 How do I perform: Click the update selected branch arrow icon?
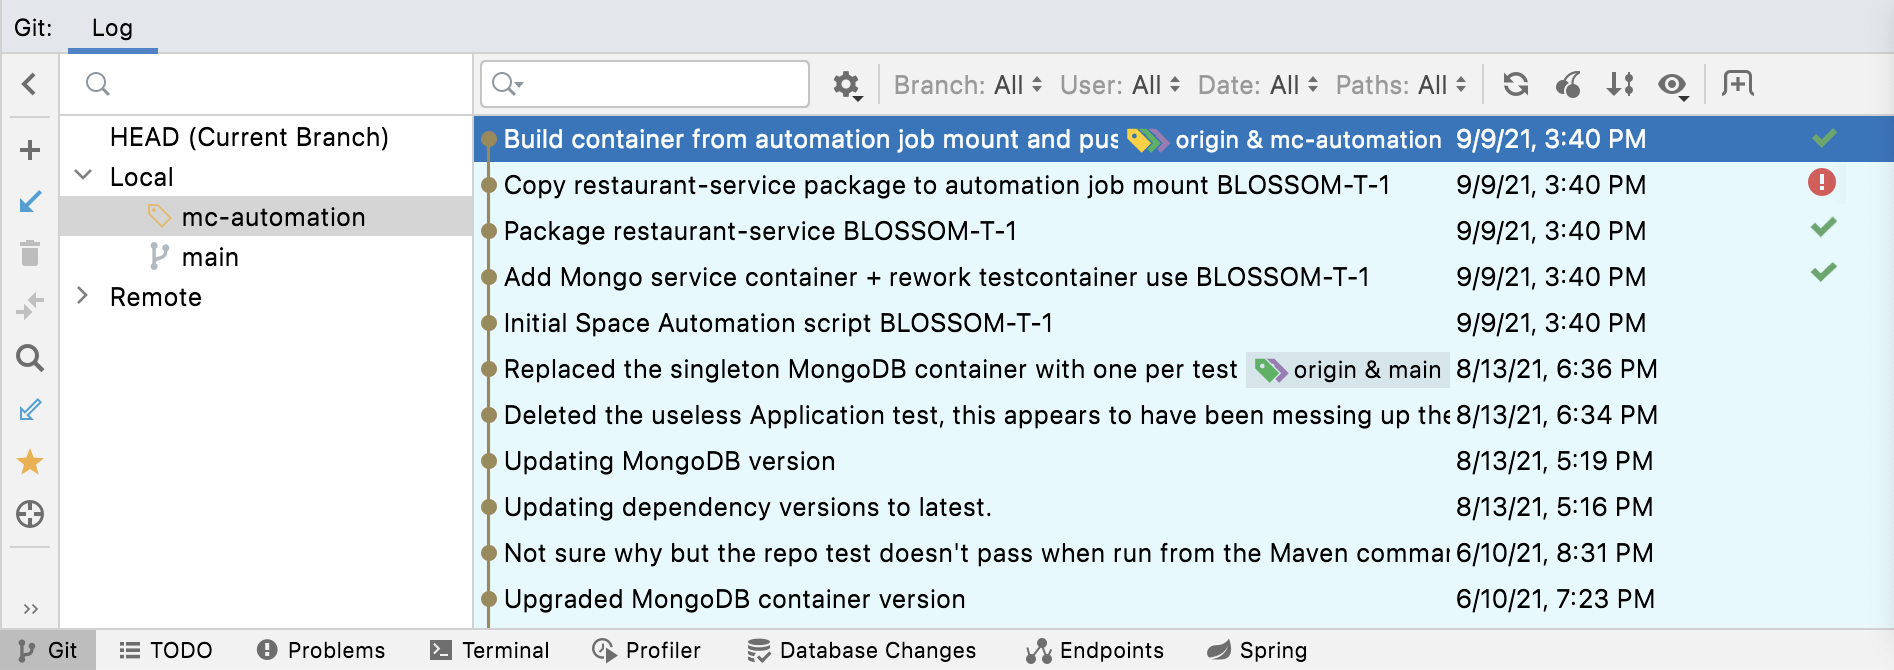30,202
